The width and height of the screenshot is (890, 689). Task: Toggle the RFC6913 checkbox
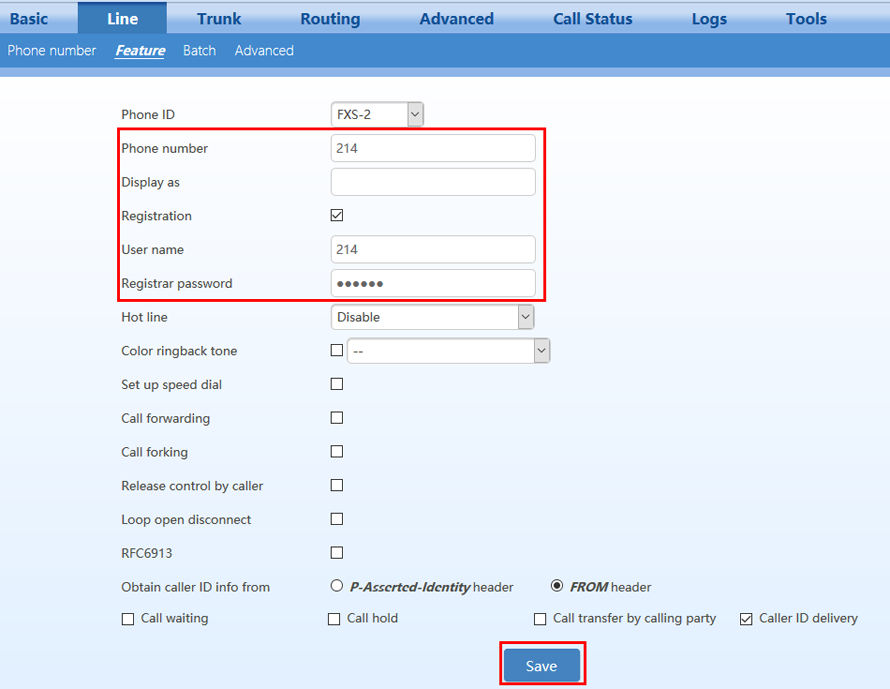coord(337,553)
